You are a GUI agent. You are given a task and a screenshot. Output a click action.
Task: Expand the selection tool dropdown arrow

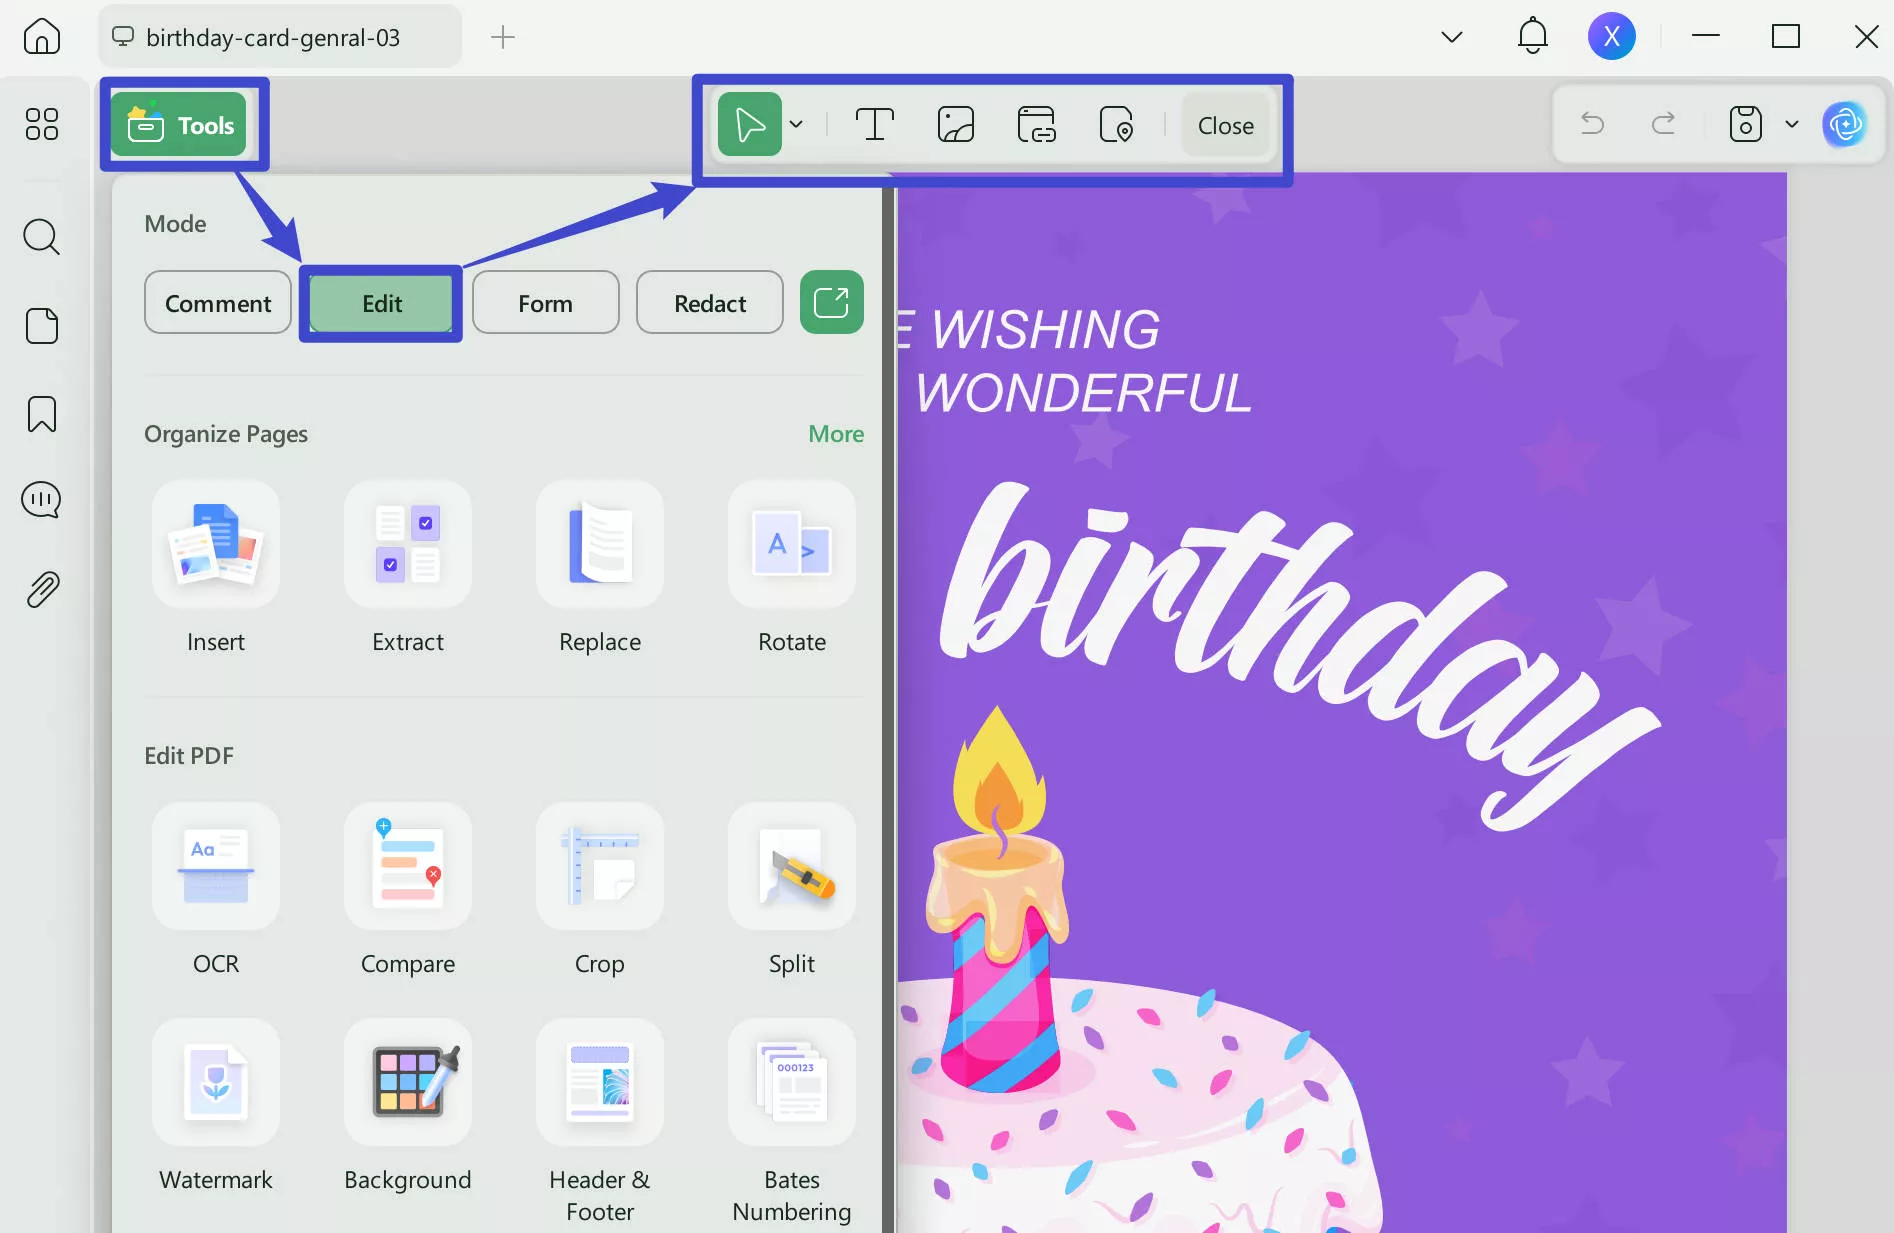pyautogui.click(x=796, y=124)
